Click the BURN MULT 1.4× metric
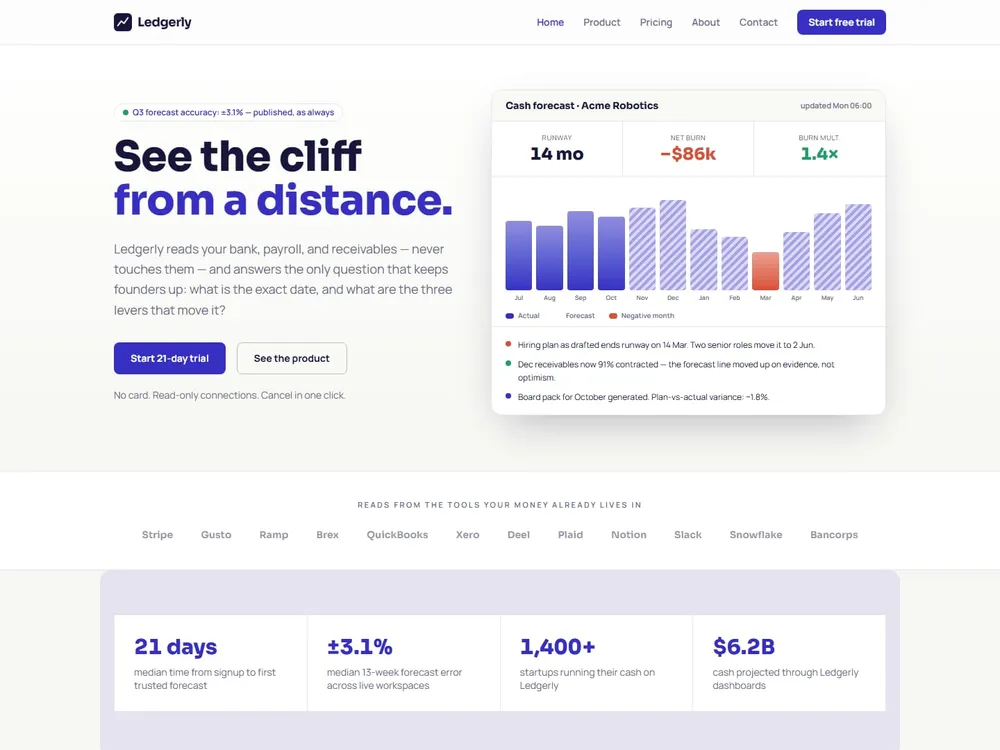 [819, 149]
